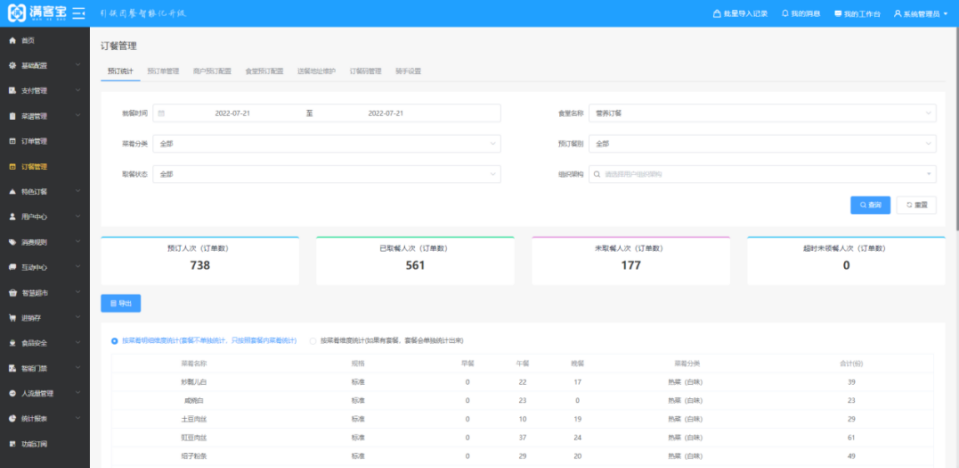The width and height of the screenshot is (959, 468).
Task: Click the 我的工作台 monitor icon
Action: pyautogui.click(x=837, y=14)
